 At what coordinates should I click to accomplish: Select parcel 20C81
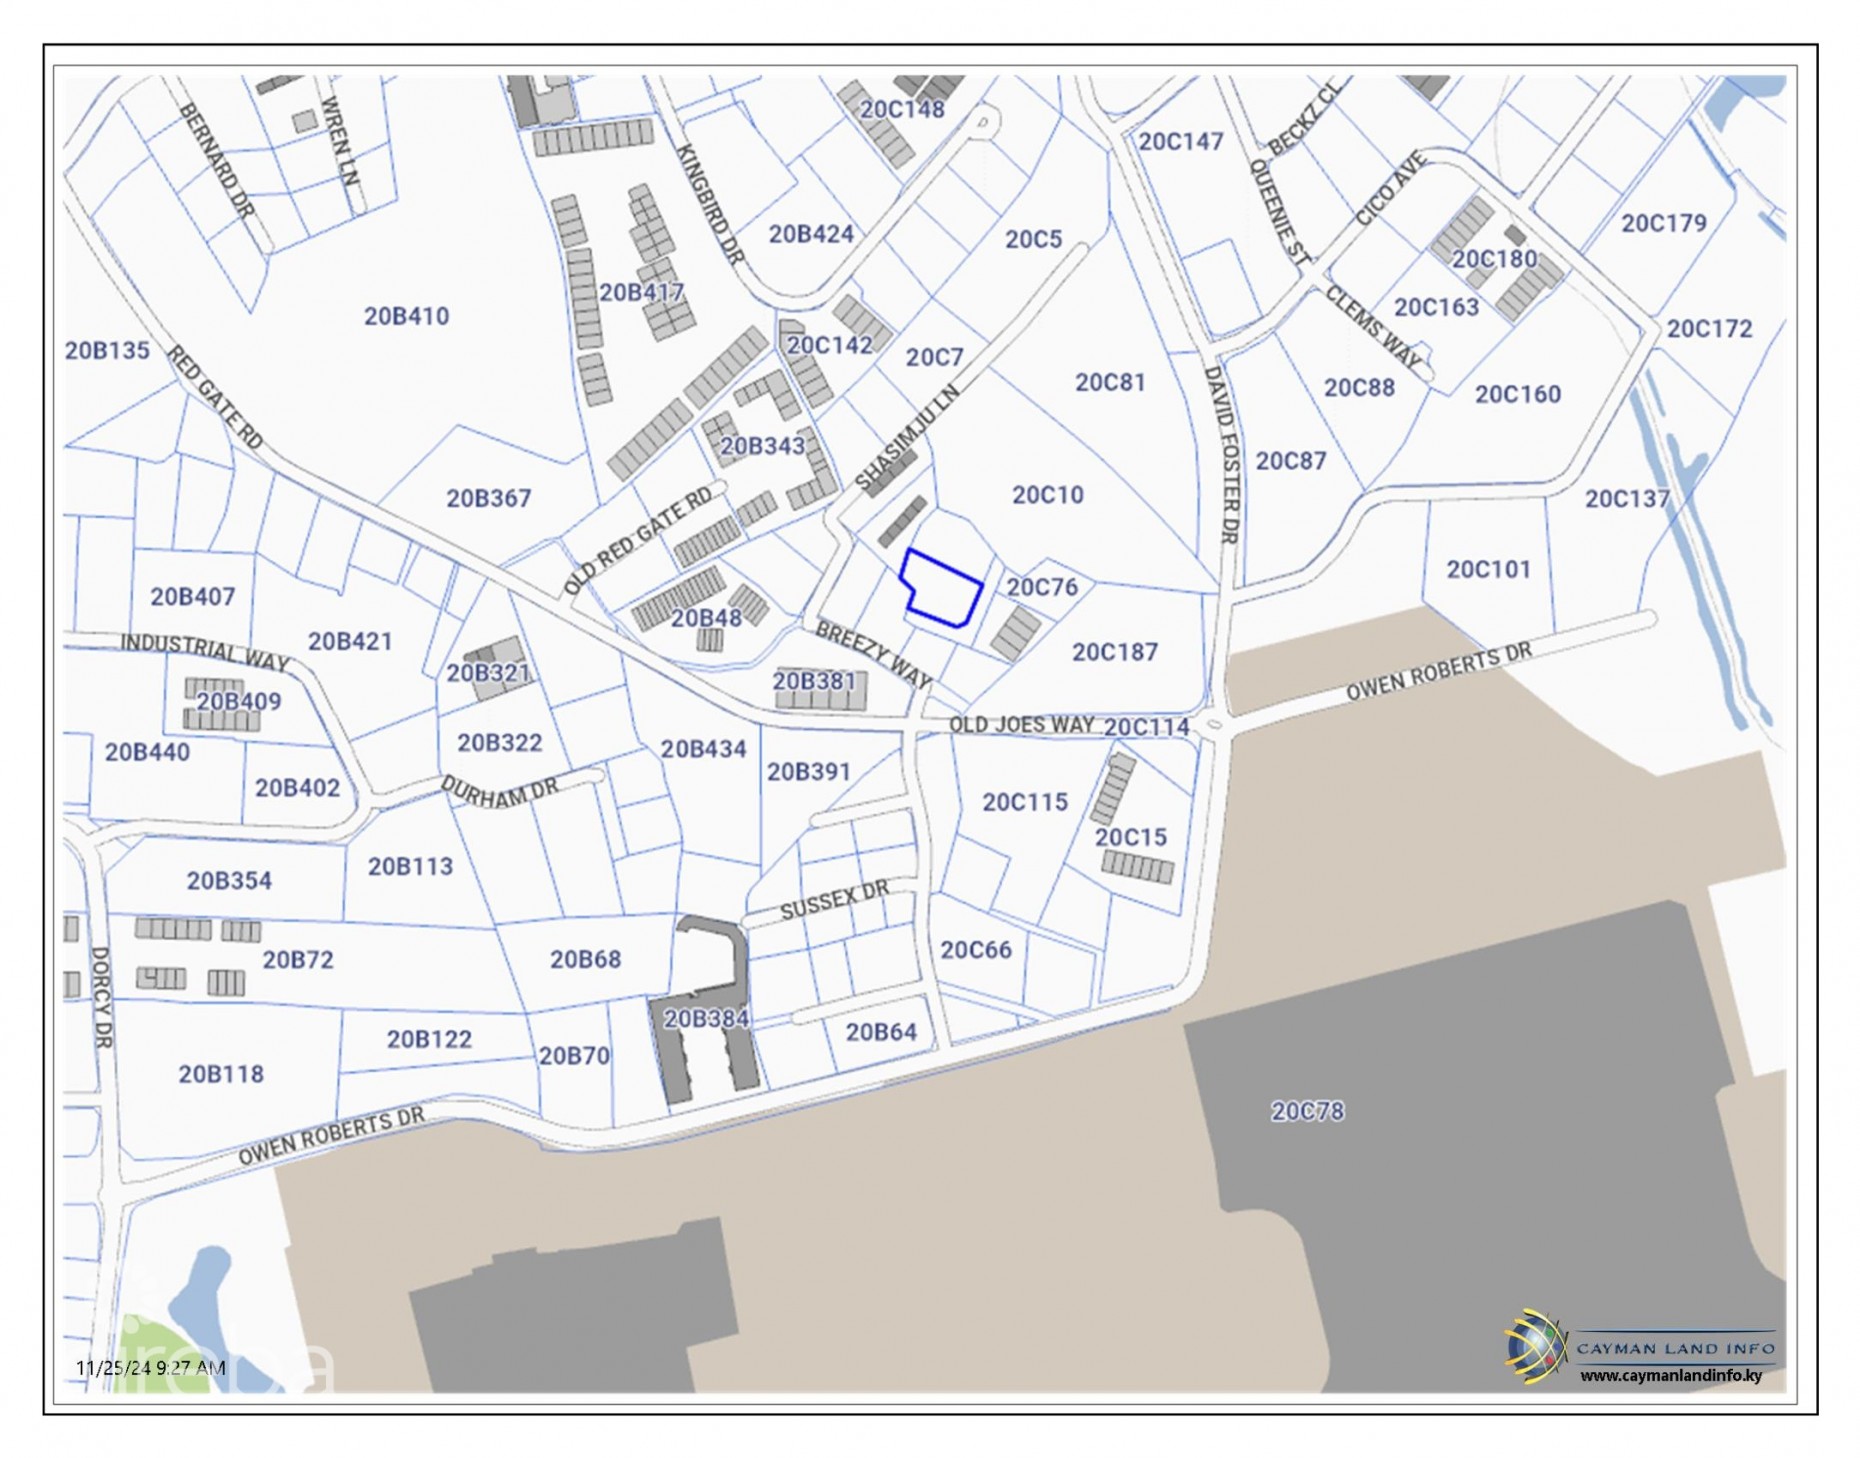click(x=1109, y=382)
